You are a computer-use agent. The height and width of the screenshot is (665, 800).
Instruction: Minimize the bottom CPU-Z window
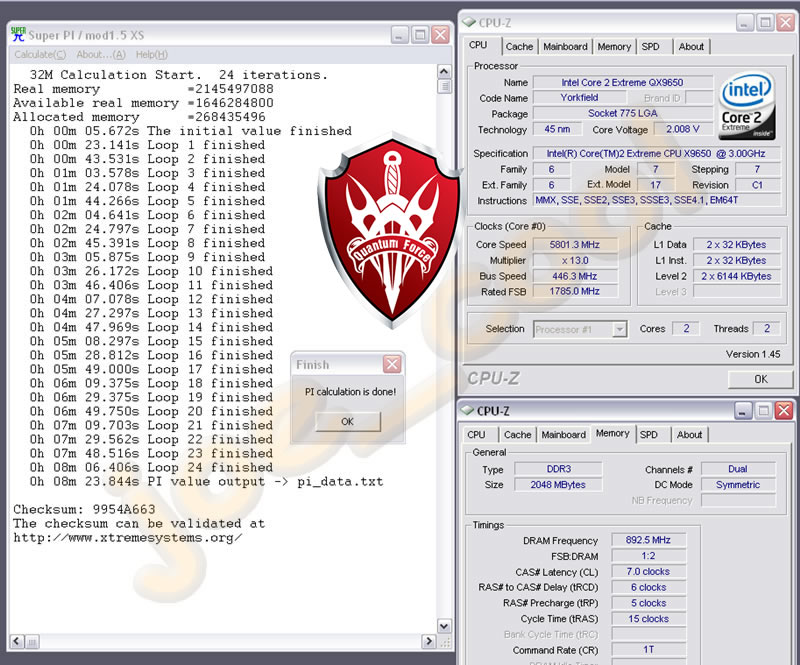click(743, 410)
